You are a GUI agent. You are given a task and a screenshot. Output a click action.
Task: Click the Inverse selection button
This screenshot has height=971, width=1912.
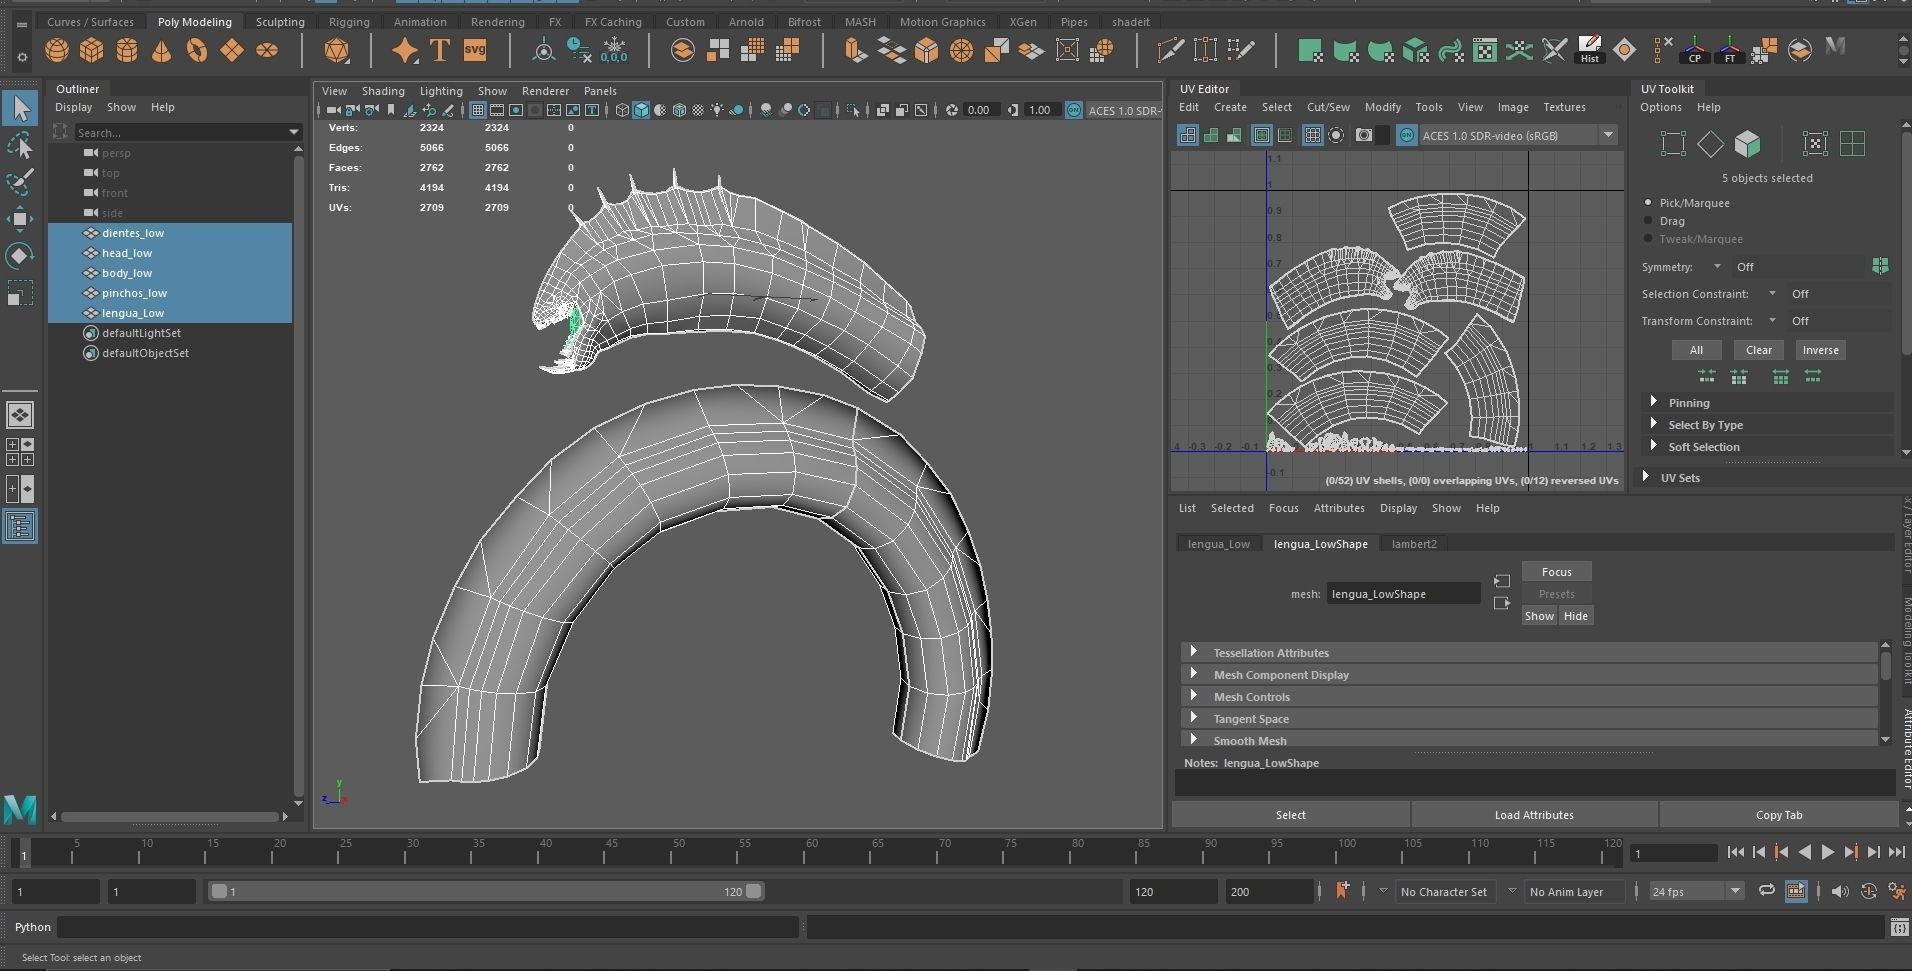click(x=1820, y=350)
